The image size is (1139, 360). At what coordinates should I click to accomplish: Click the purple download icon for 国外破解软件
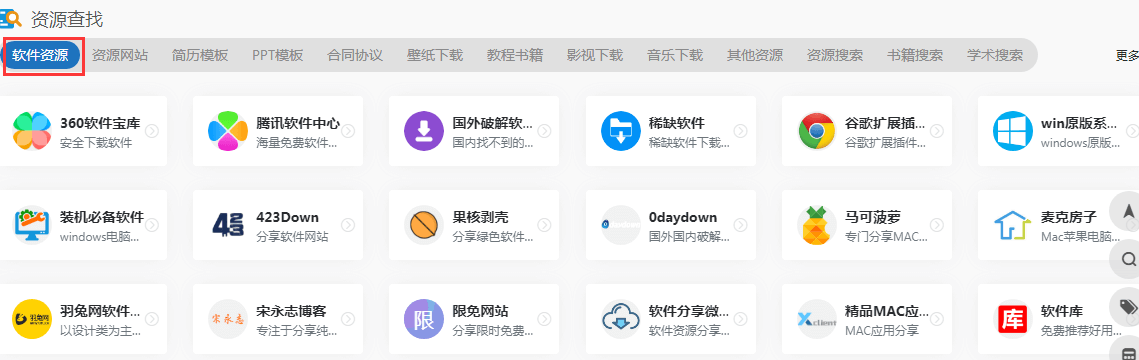click(x=423, y=131)
